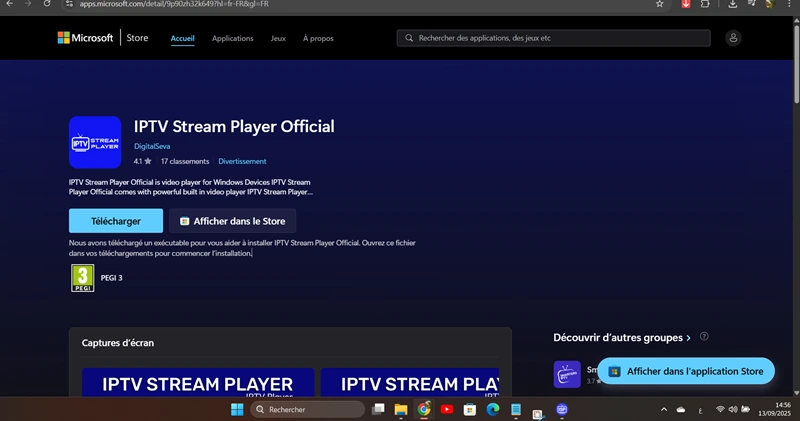
Task: Open Microsoft Edge from the taskbar
Action: tap(493, 409)
